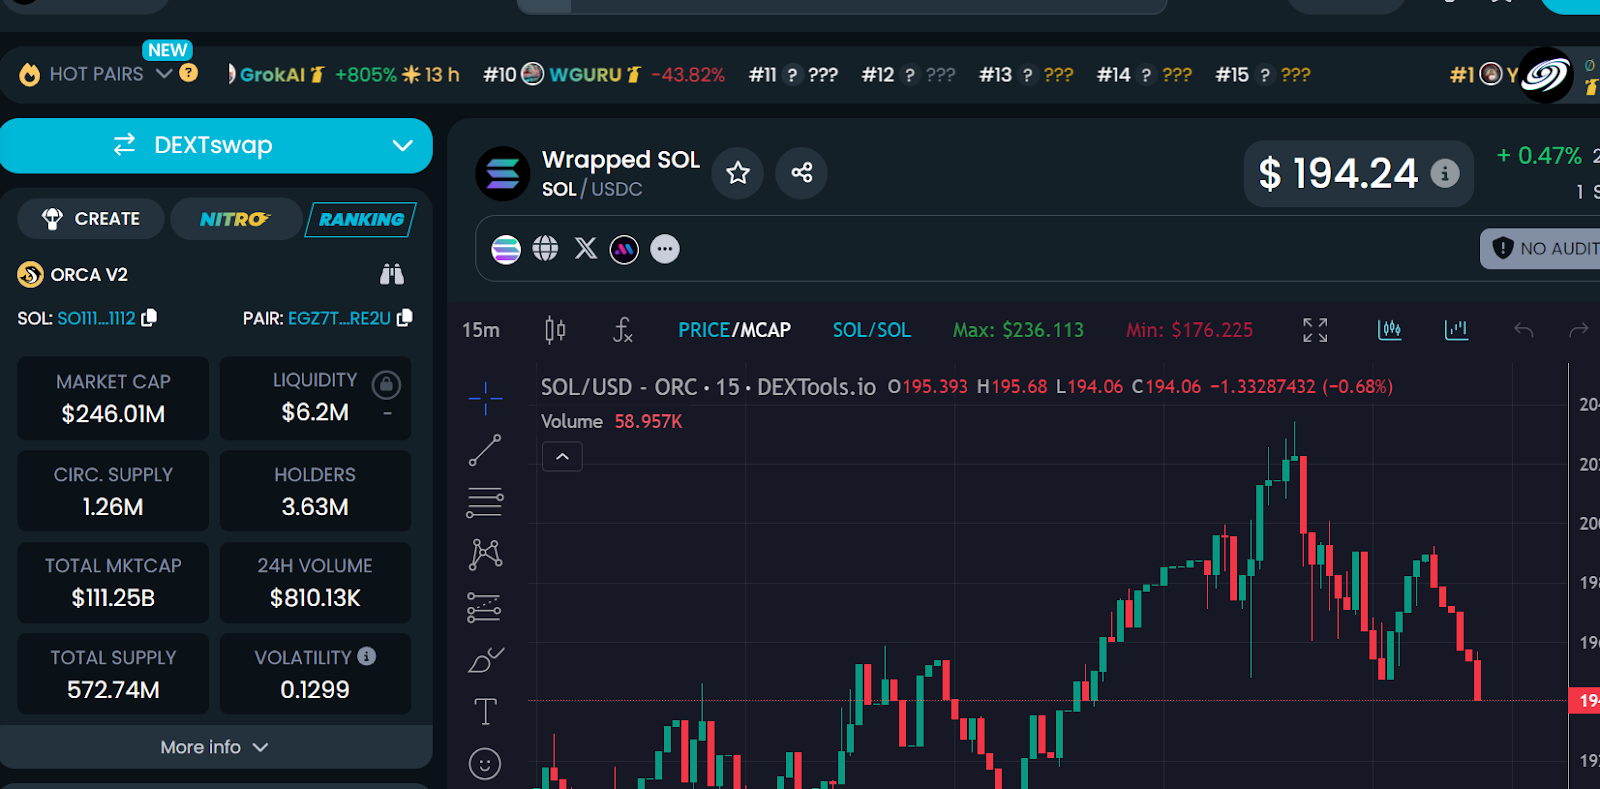Screen dimensions: 1600x789
Task: Toggle the SOL/SOL currency display
Action: point(872,330)
